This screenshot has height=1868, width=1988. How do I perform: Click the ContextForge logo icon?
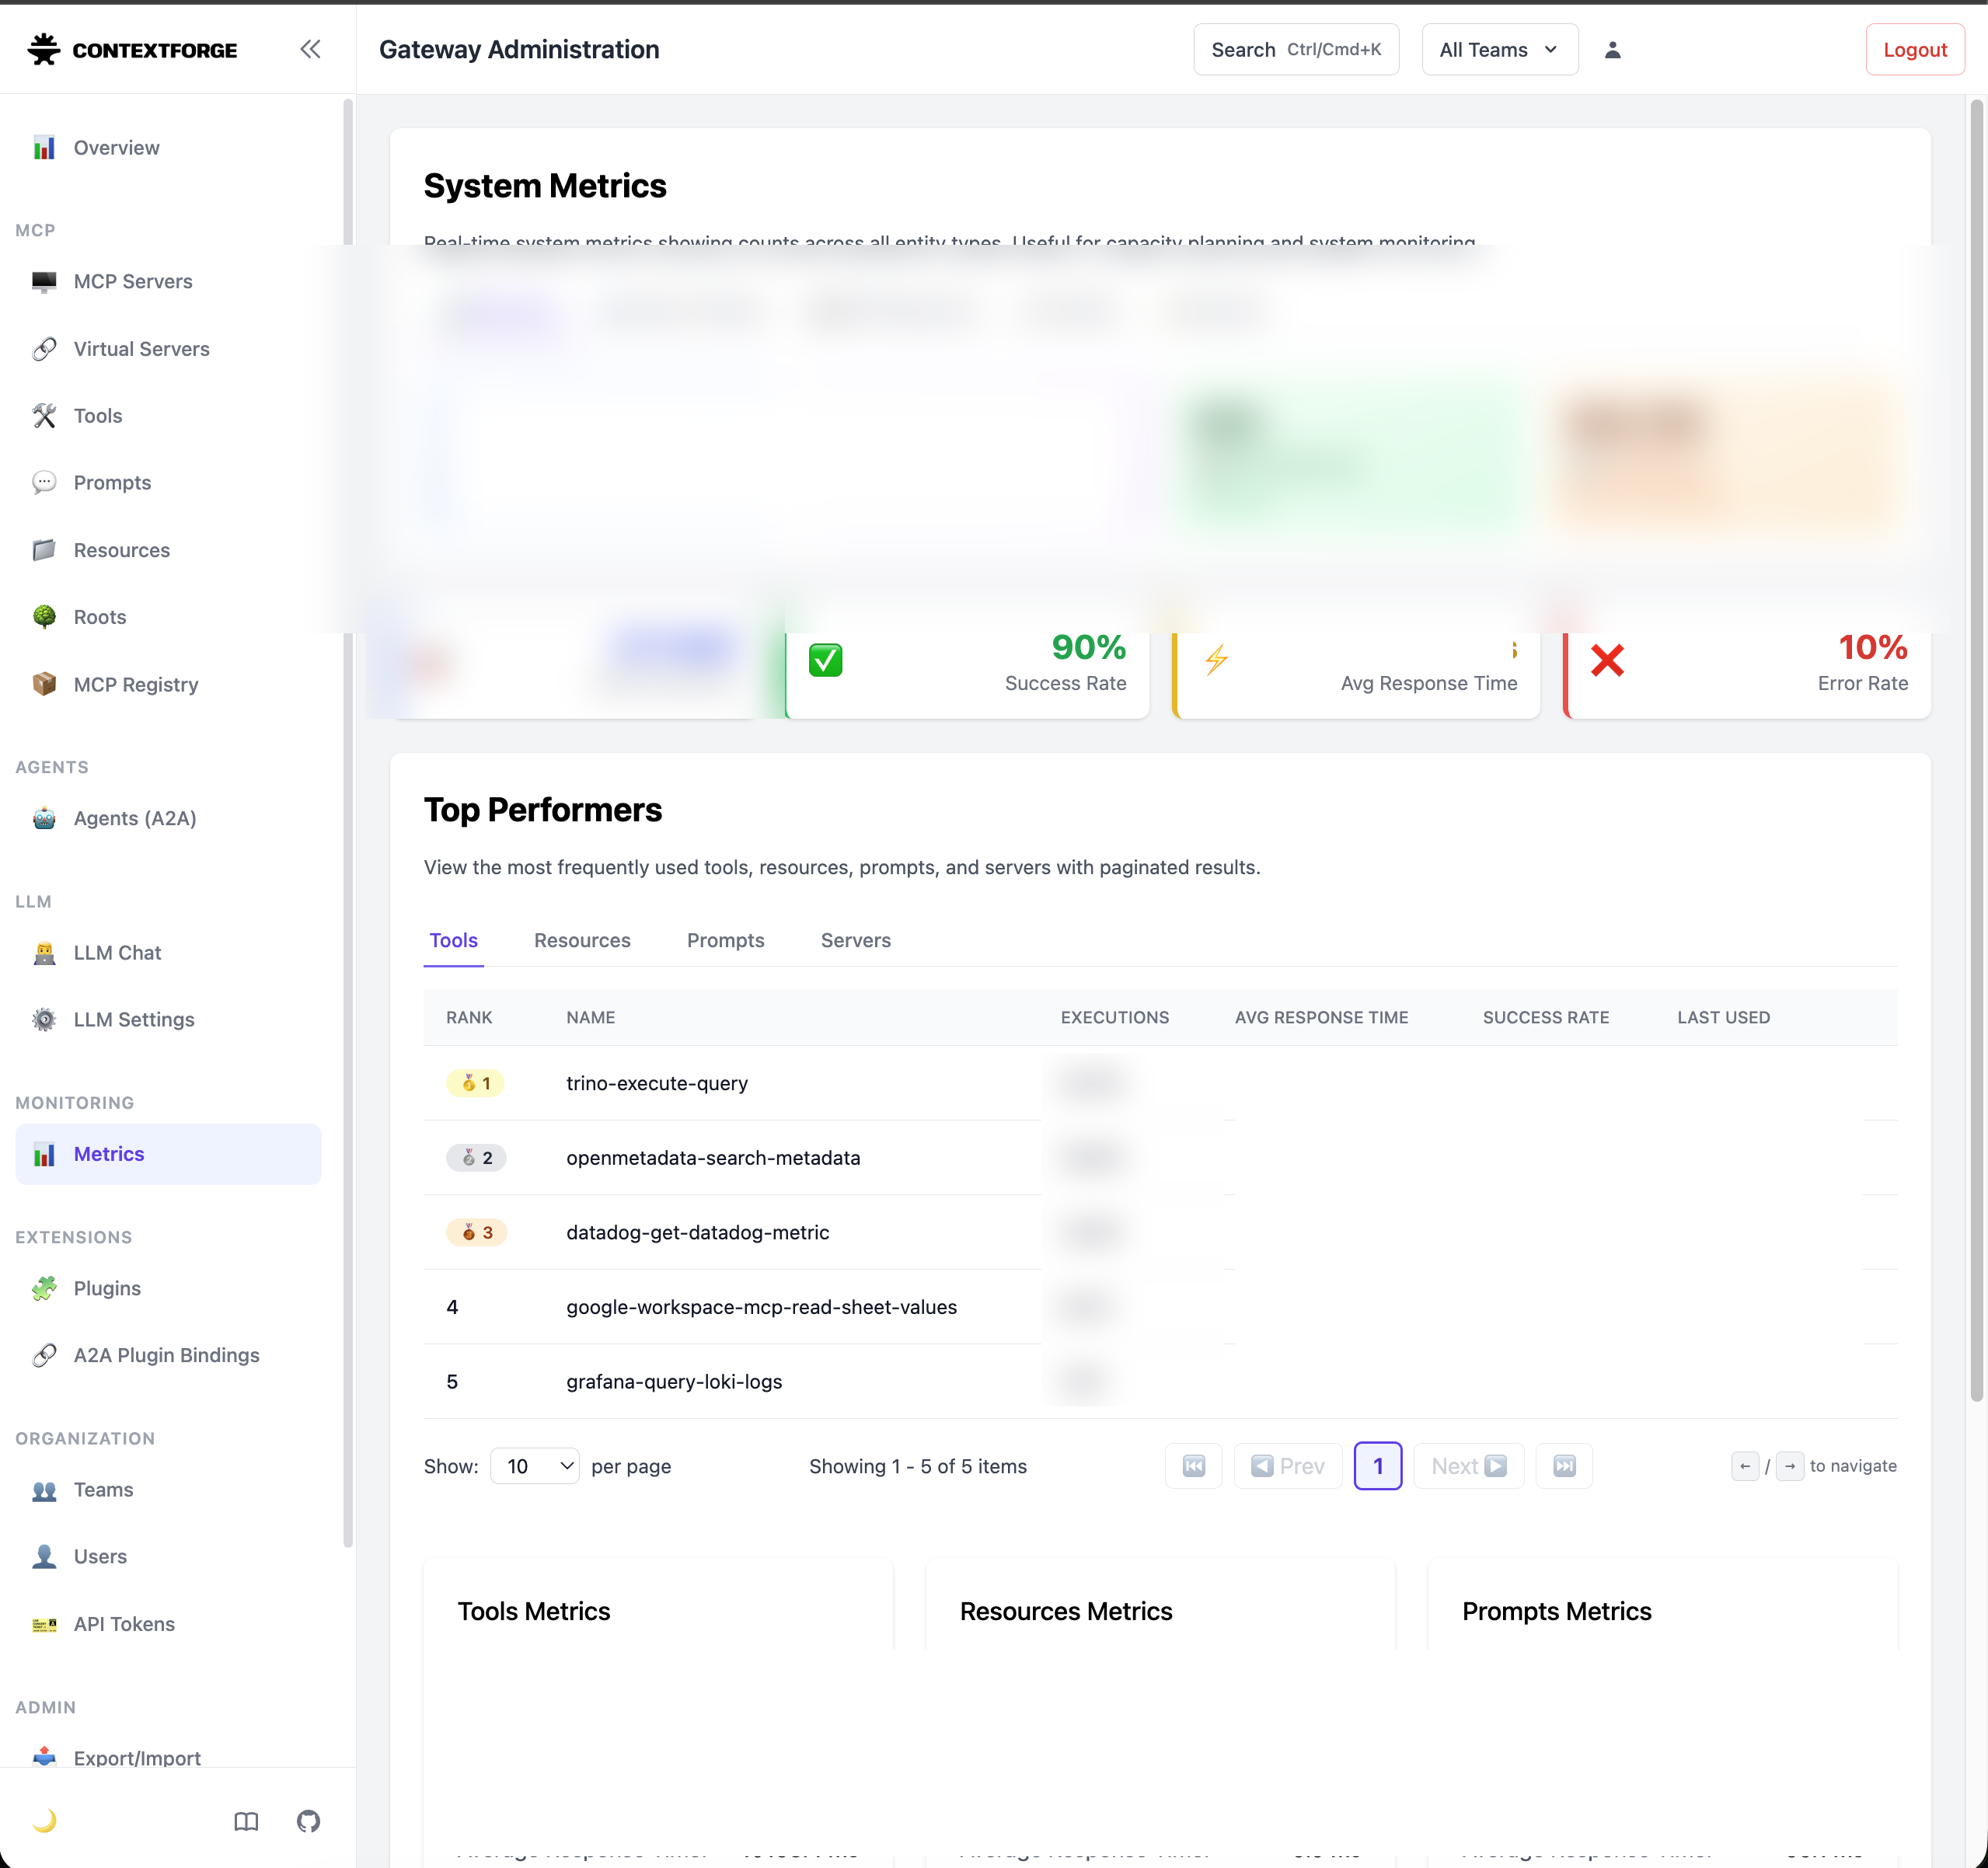pyautogui.click(x=44, y=49)
